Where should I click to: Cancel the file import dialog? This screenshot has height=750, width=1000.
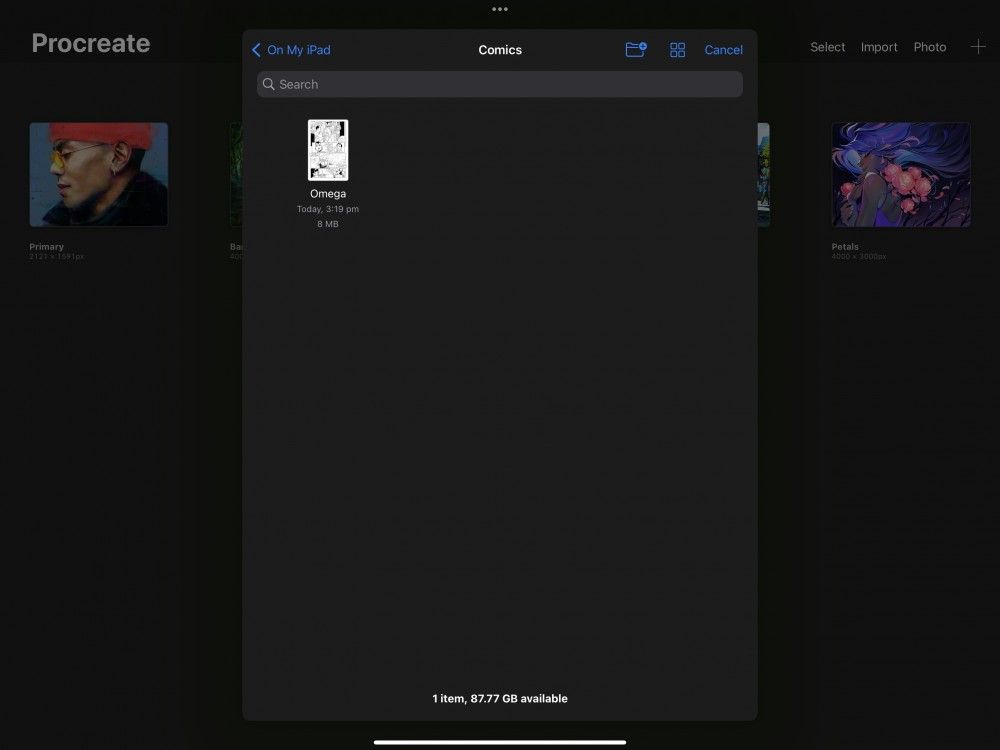[723, 49]
